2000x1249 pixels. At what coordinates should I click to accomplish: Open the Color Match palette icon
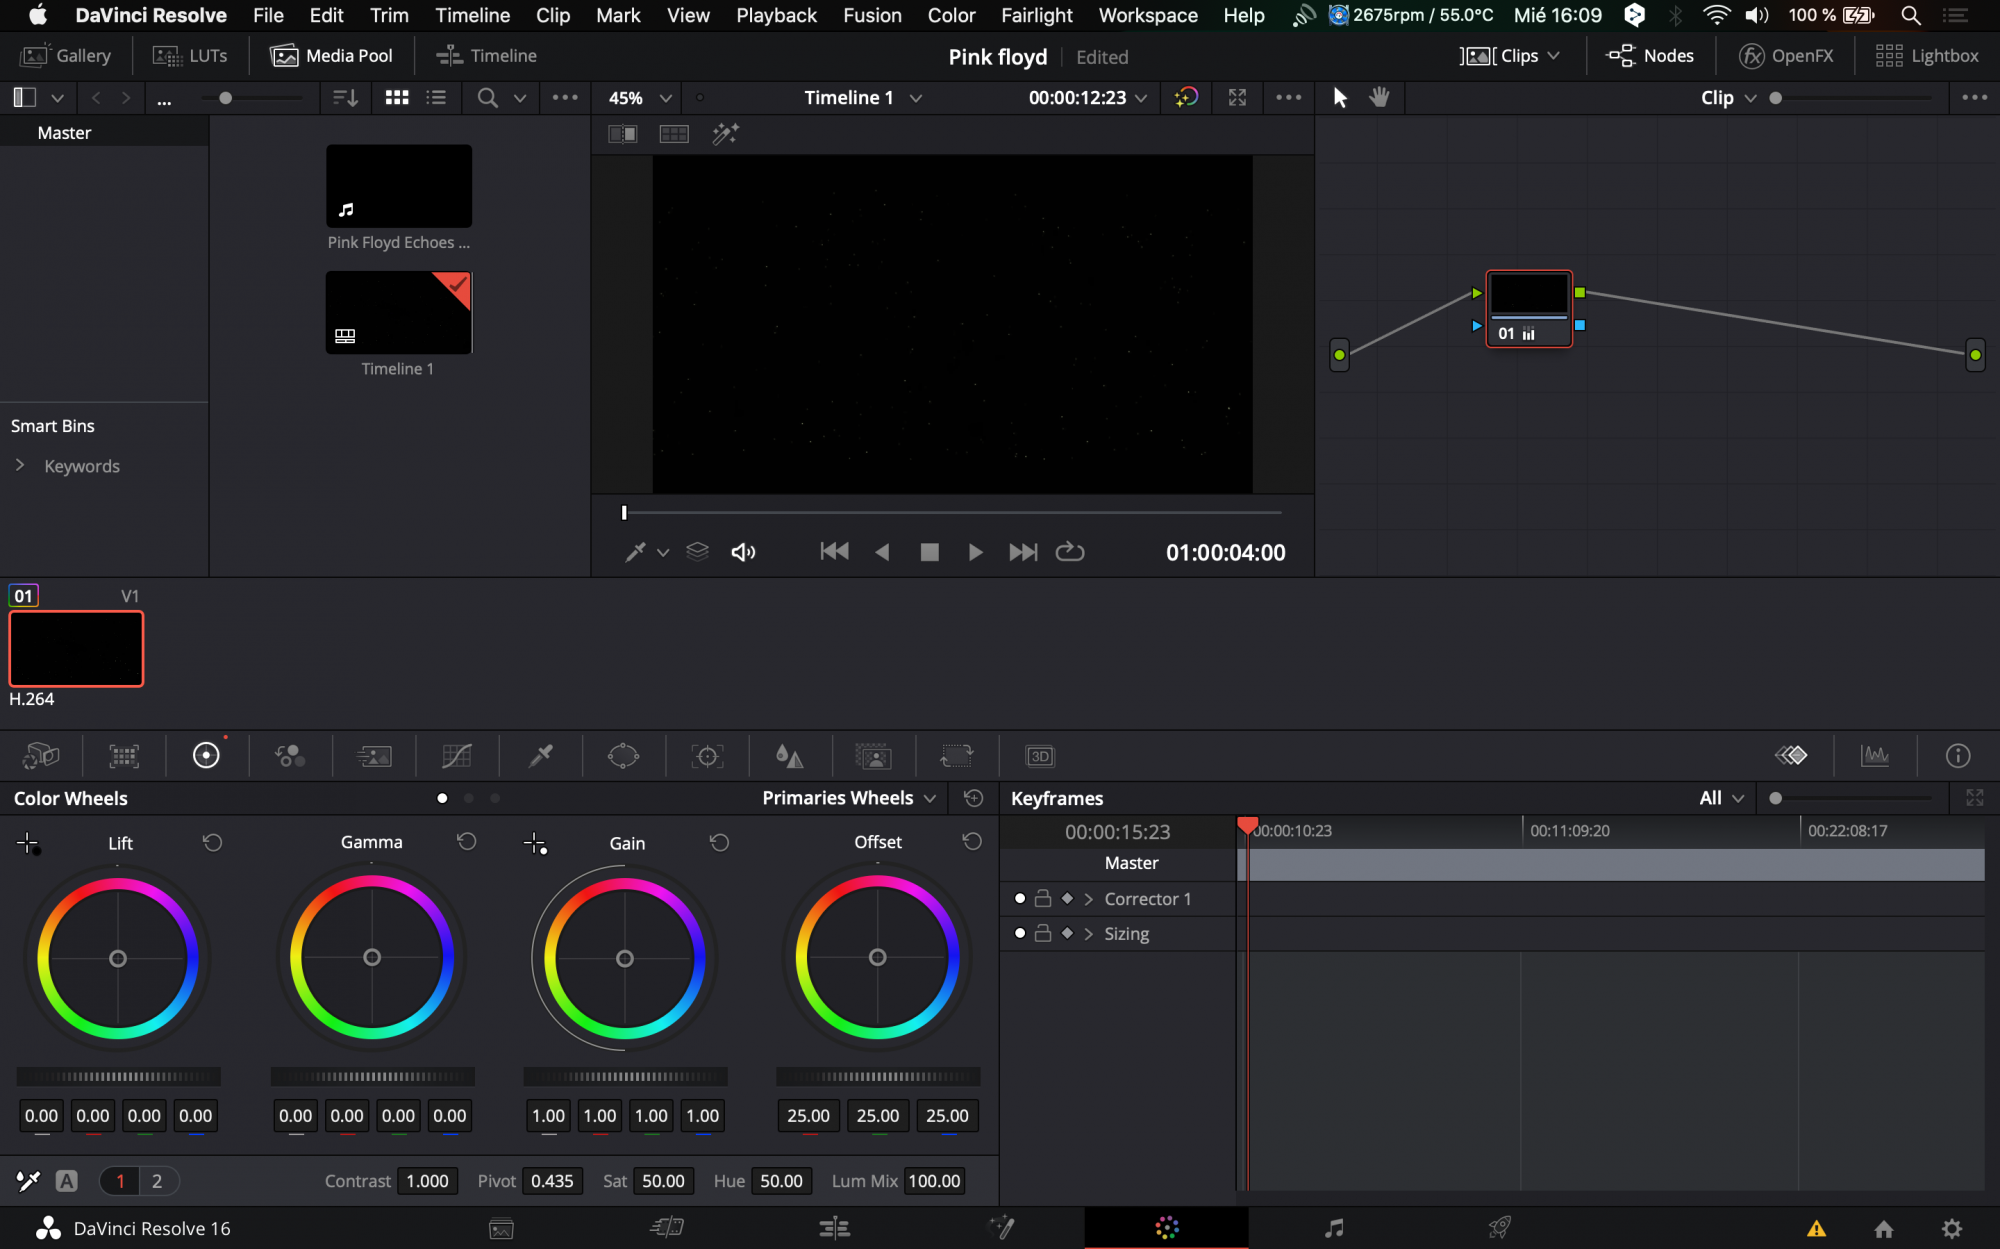[x=124, y=756]
